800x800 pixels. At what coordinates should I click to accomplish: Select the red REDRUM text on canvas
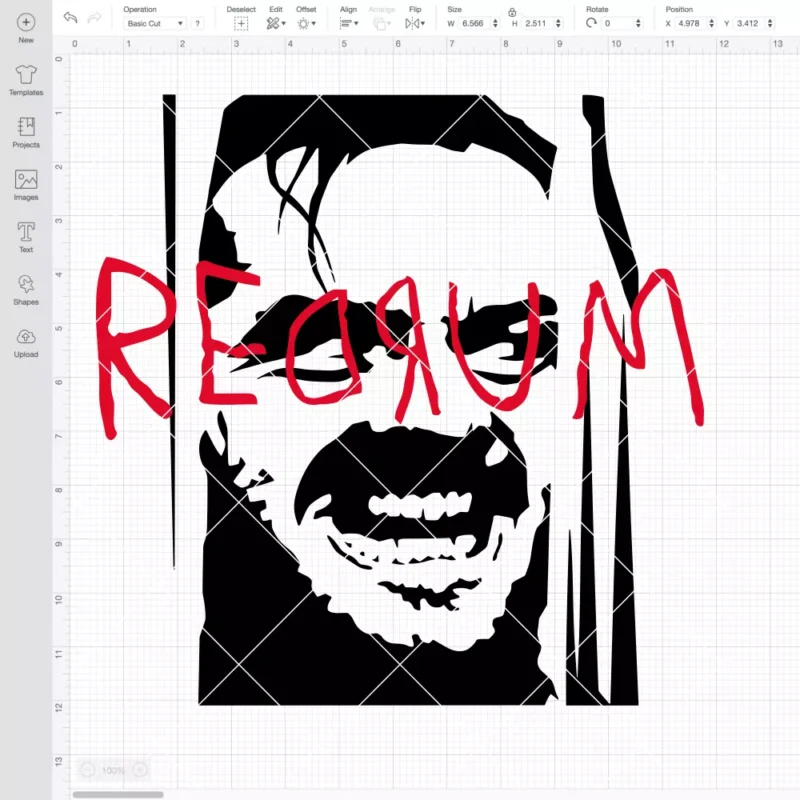399,348
